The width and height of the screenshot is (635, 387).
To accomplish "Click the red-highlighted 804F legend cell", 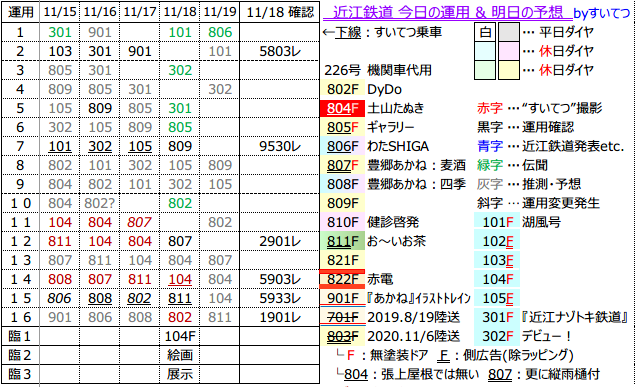I will (343, 108).
